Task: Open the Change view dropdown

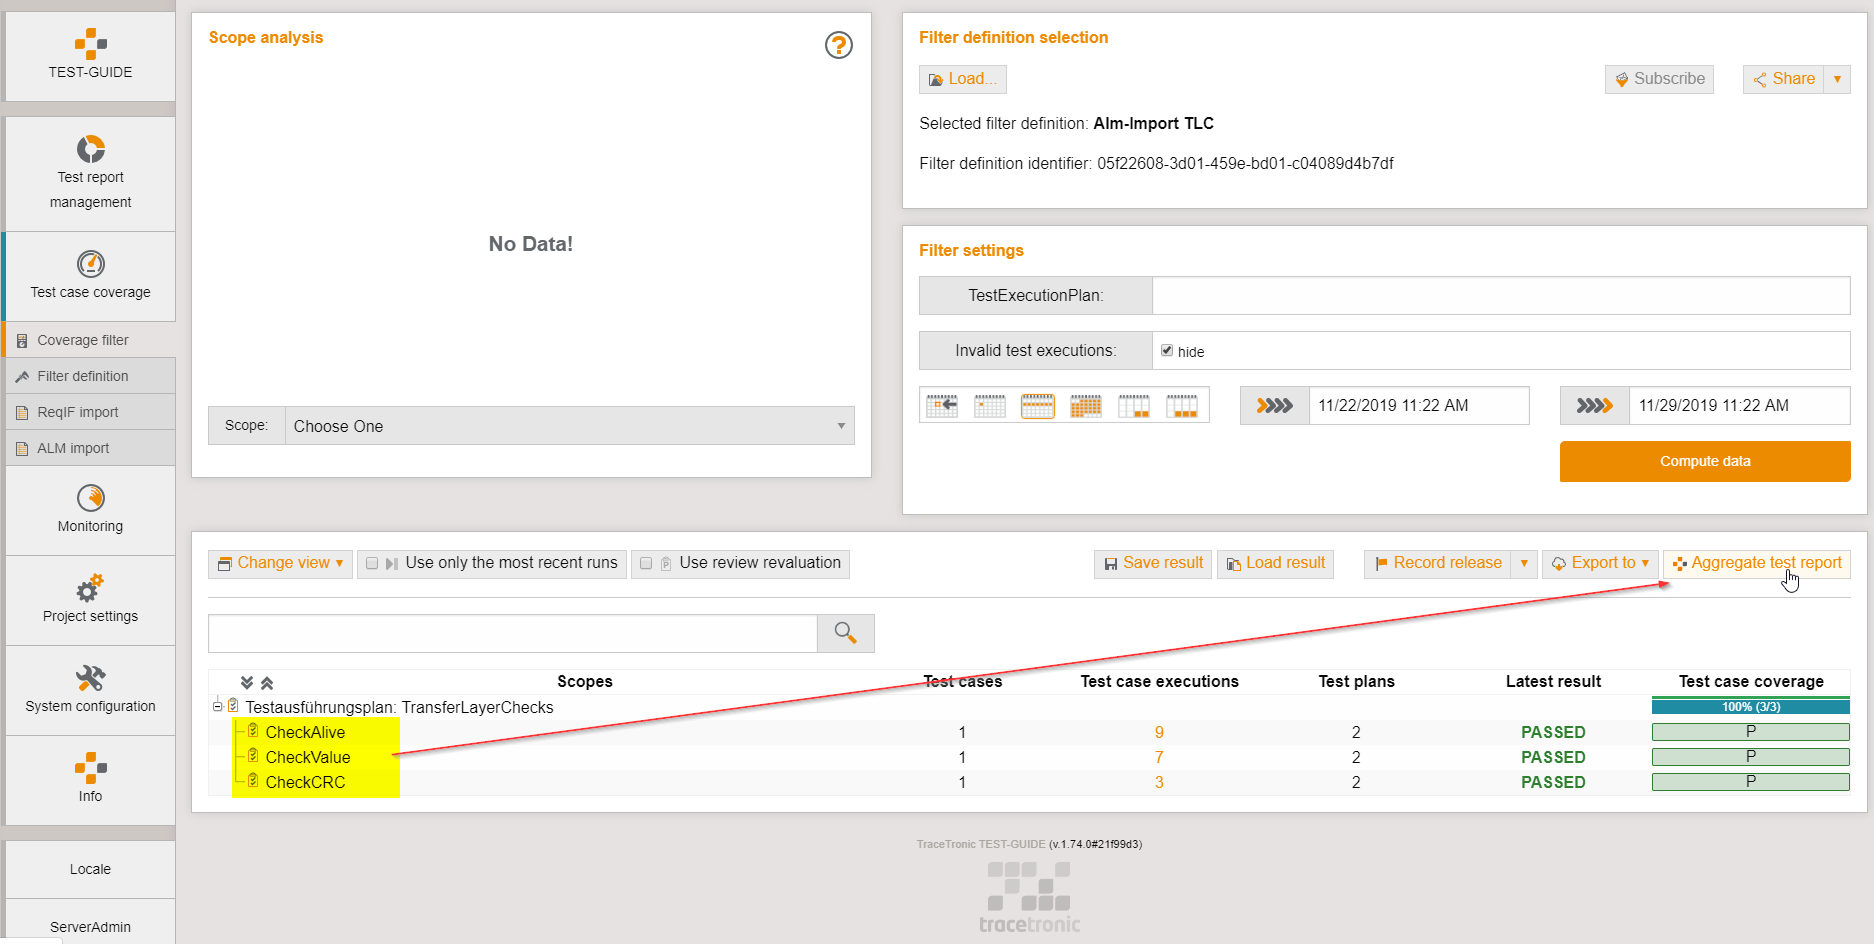Action: (280, 564)
